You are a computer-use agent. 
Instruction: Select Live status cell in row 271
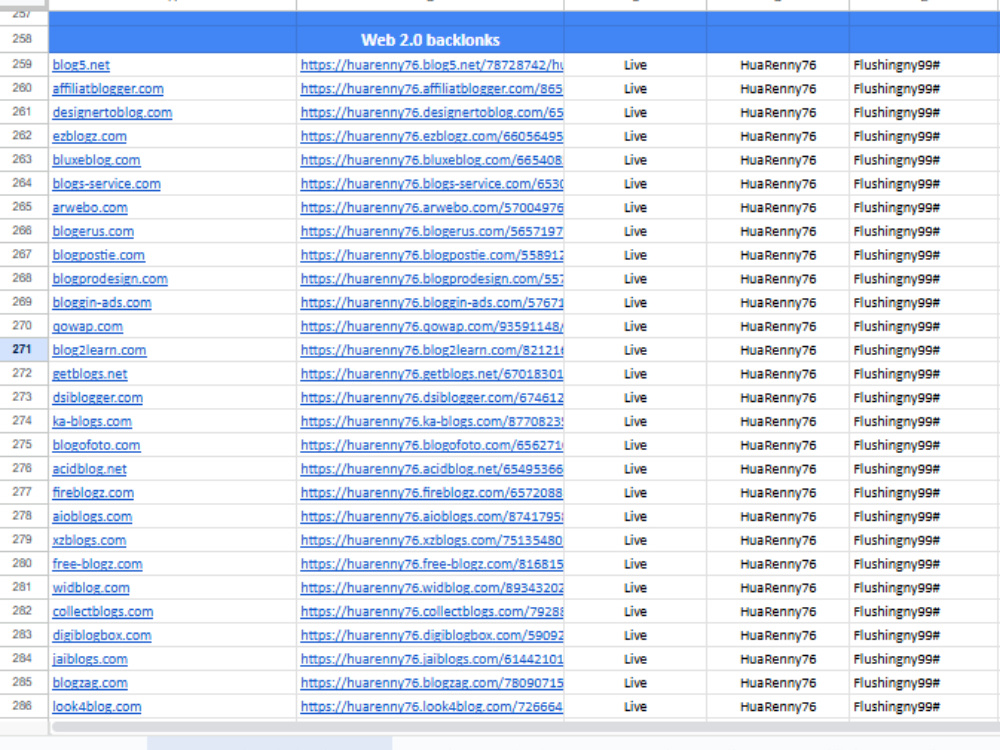[635, 350]
